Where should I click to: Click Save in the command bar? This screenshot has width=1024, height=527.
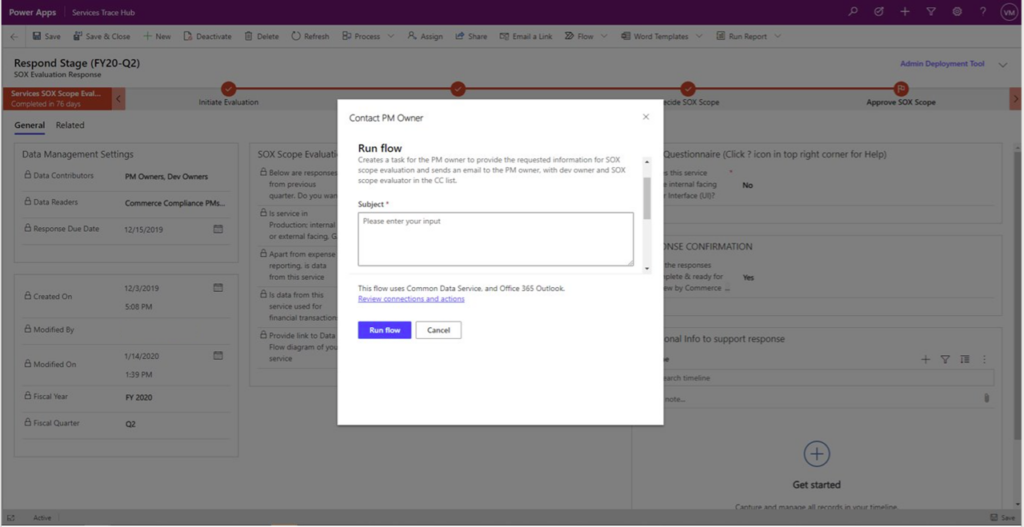(46, 37)
